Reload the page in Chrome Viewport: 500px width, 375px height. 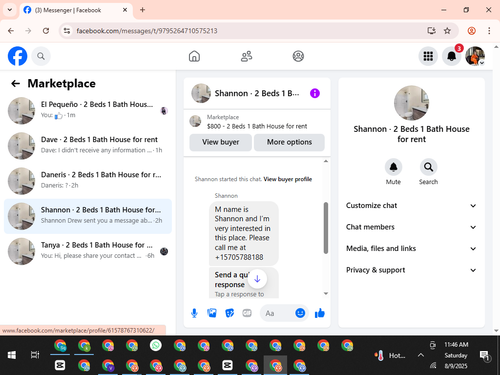coord(46,31)
